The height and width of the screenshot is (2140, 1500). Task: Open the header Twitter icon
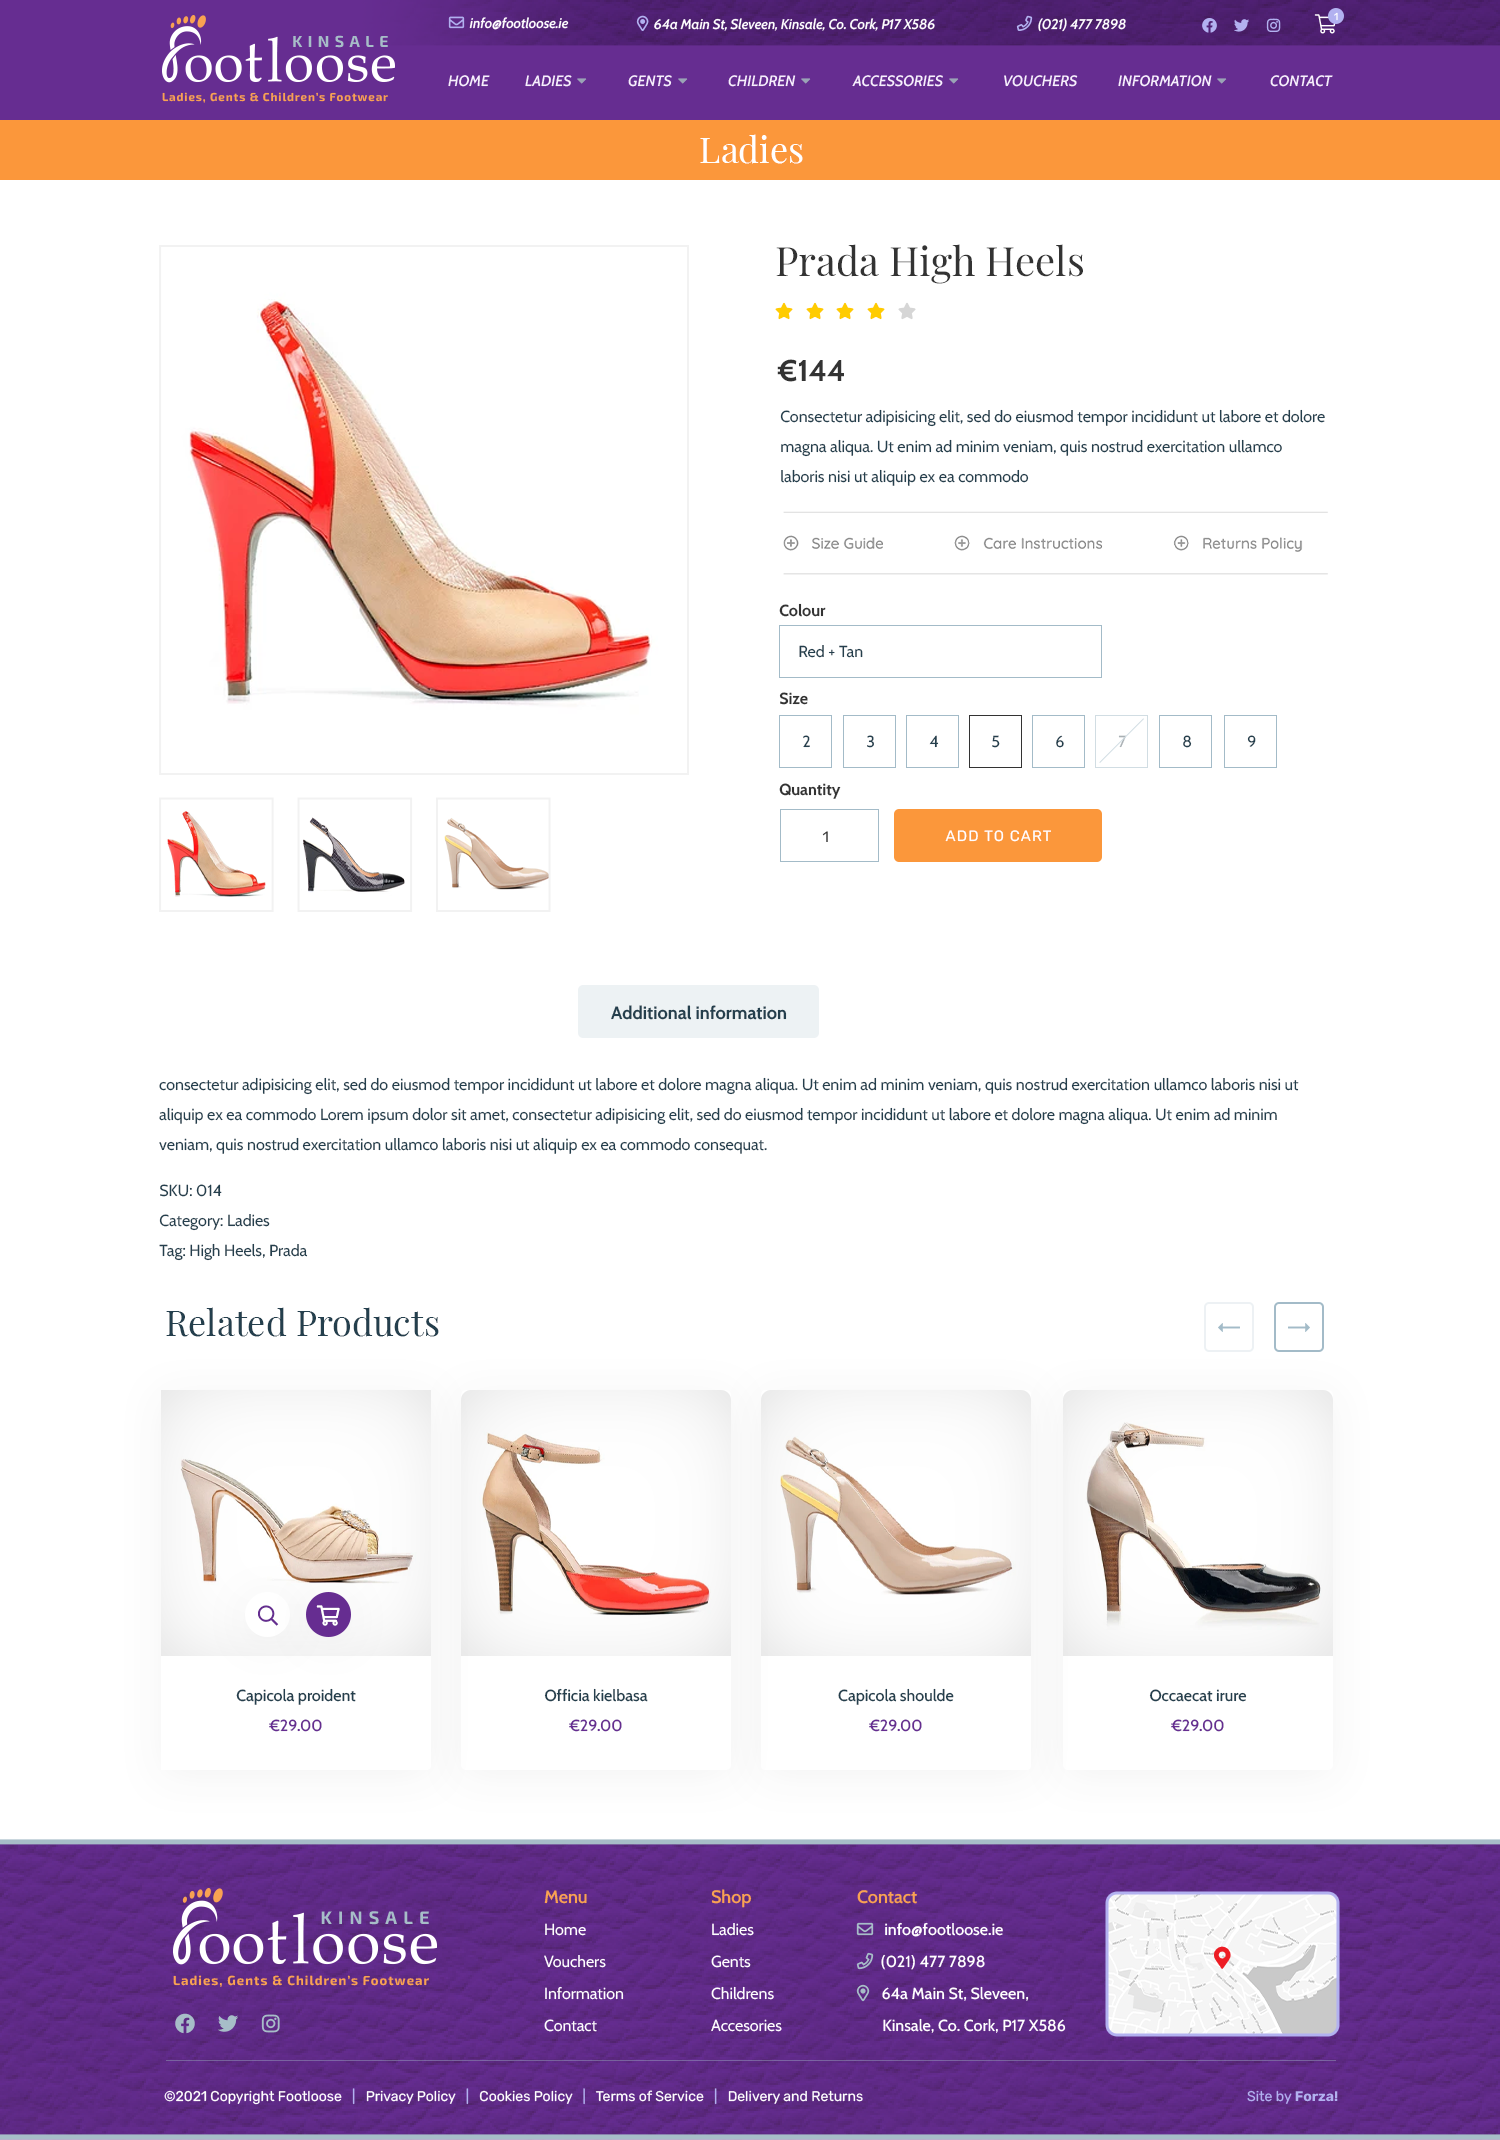(1241, 25)
